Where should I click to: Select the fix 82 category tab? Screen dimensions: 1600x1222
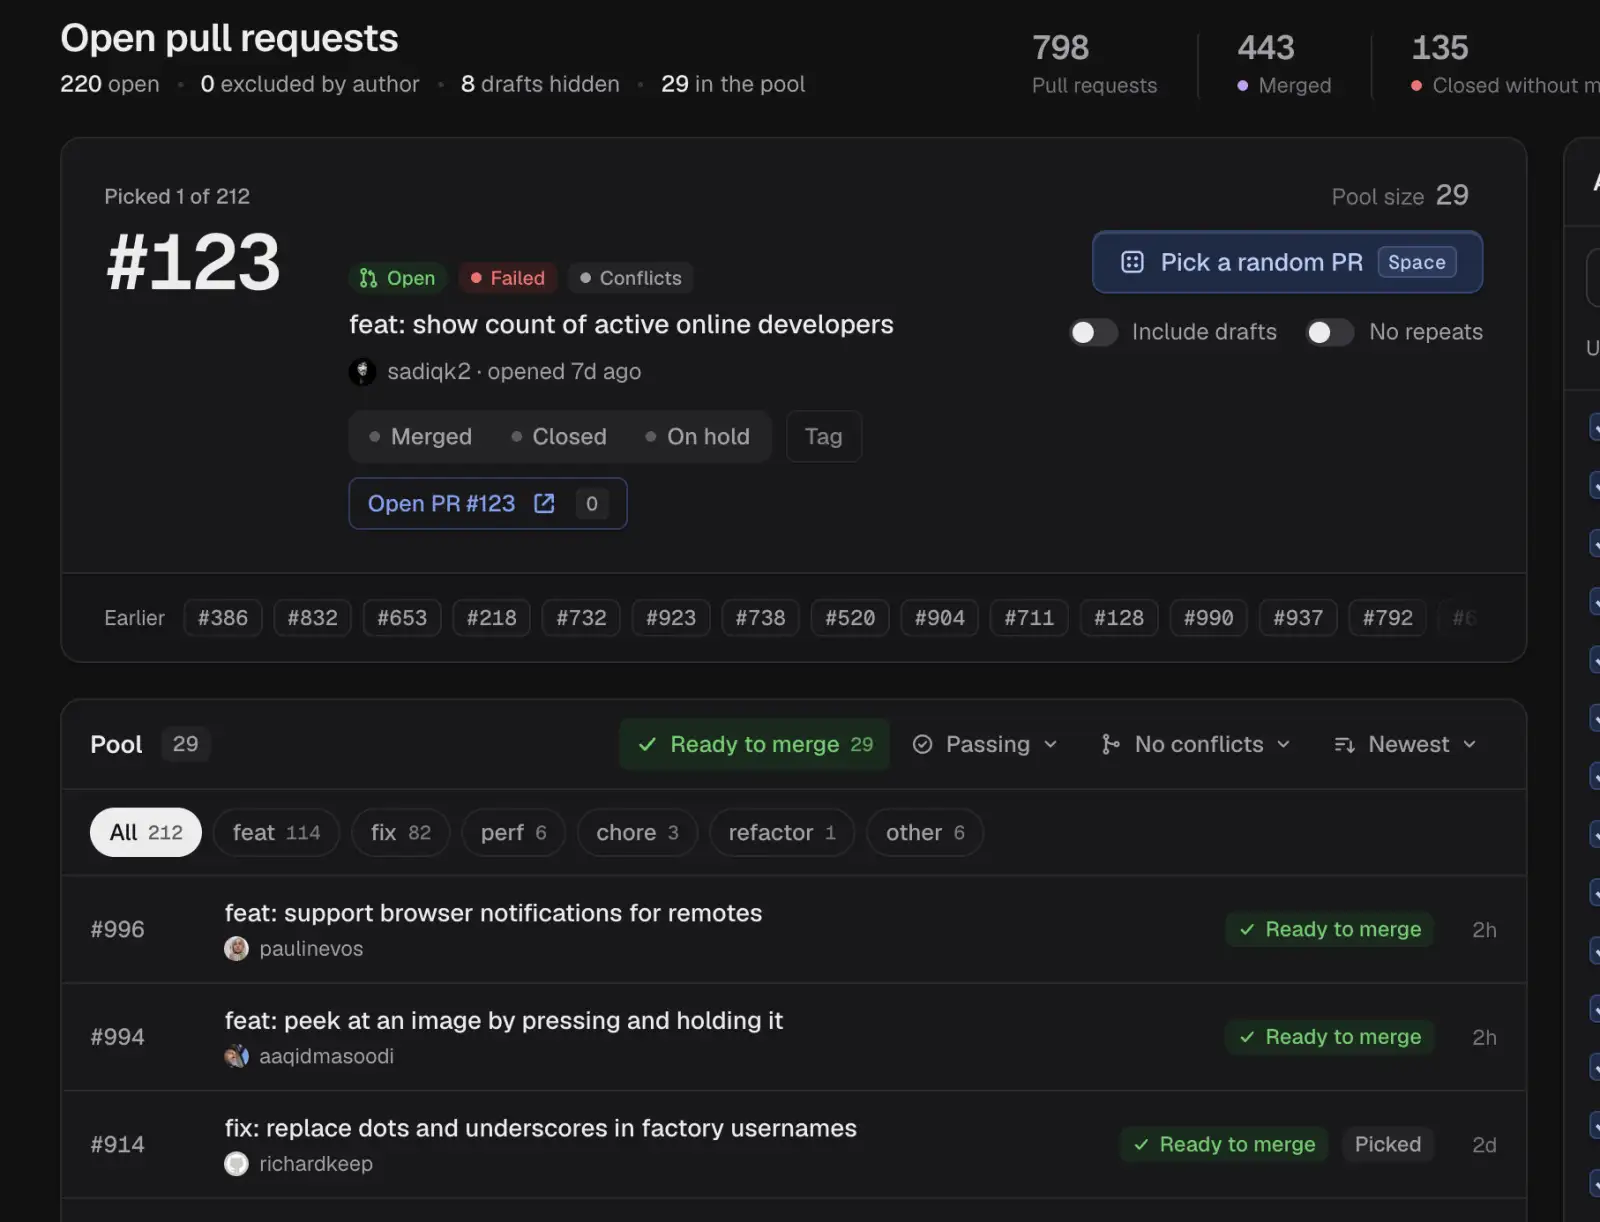400,832
